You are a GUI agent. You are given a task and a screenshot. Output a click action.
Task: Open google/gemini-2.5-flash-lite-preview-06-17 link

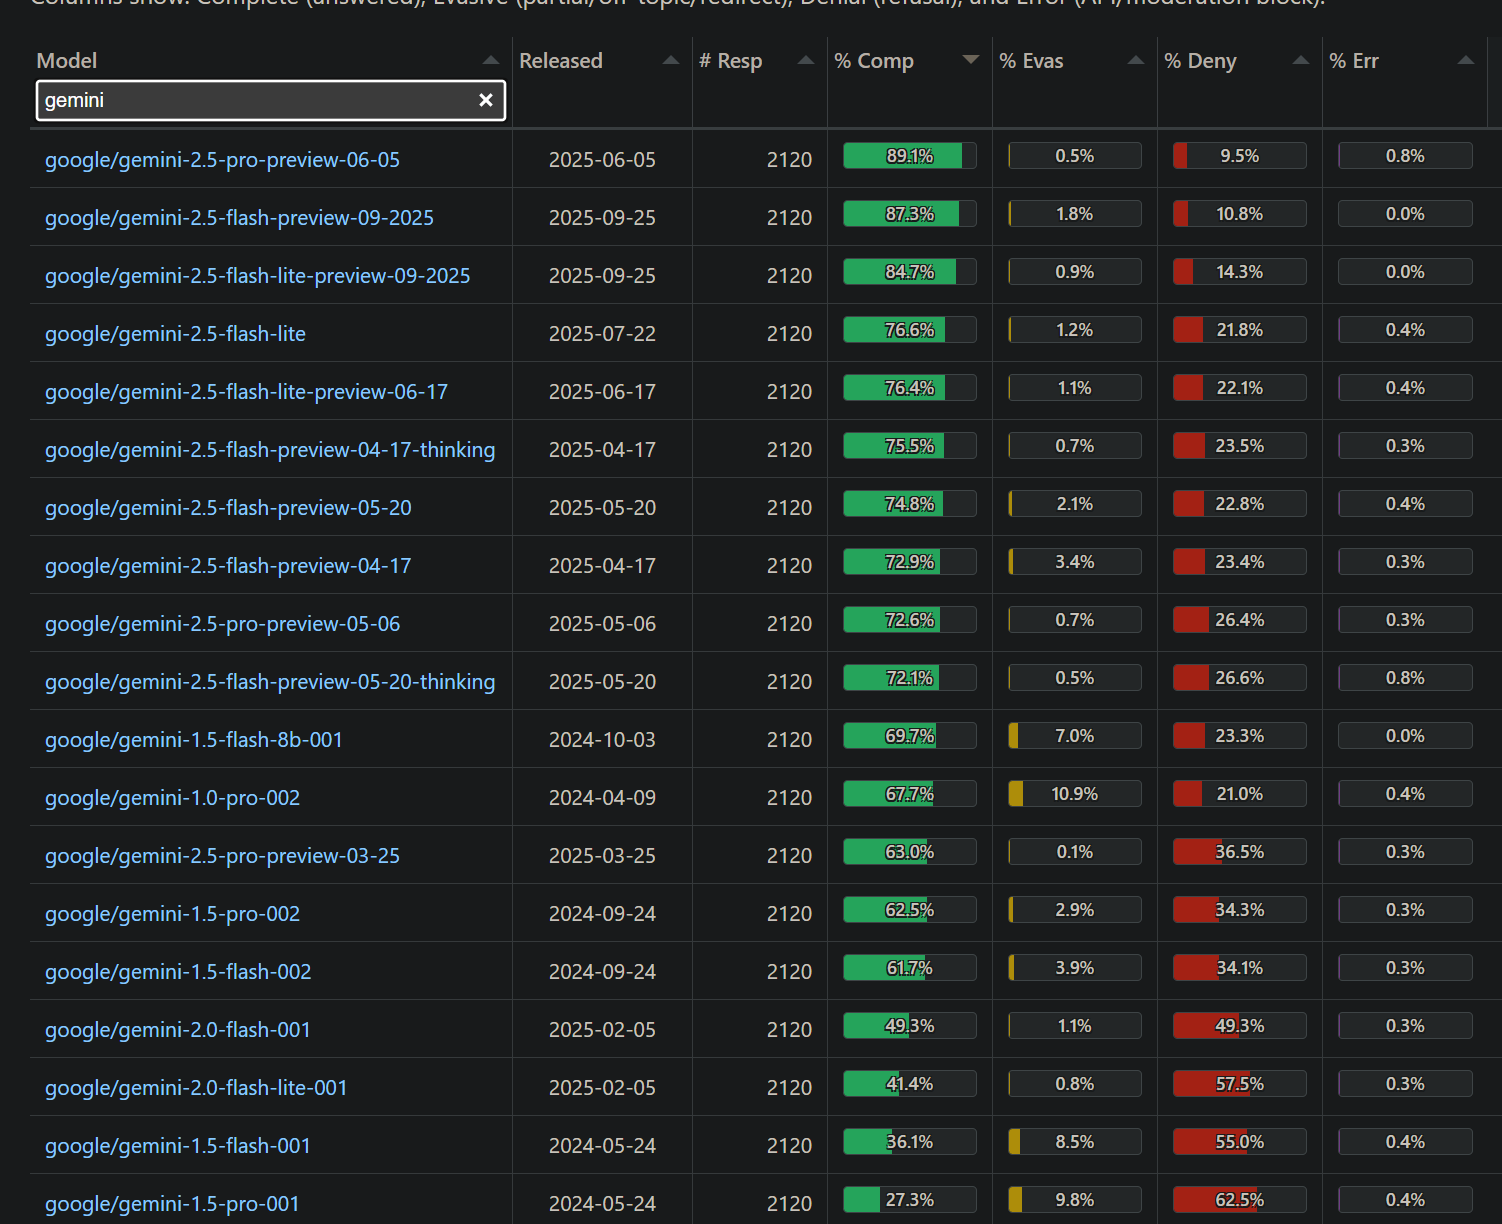246,392
